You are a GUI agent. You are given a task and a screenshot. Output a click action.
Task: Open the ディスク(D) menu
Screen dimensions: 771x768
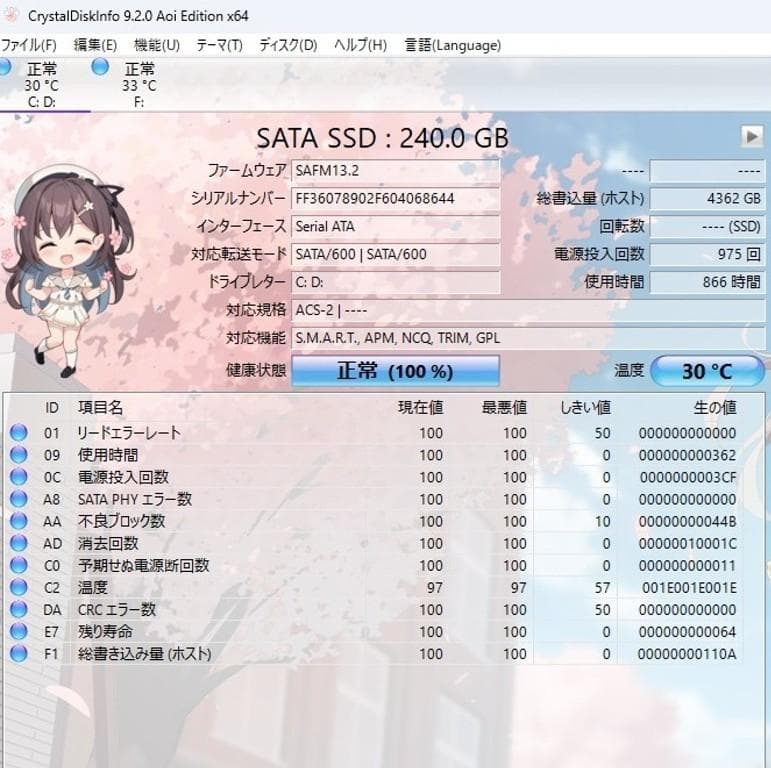(x=288, y=45)
